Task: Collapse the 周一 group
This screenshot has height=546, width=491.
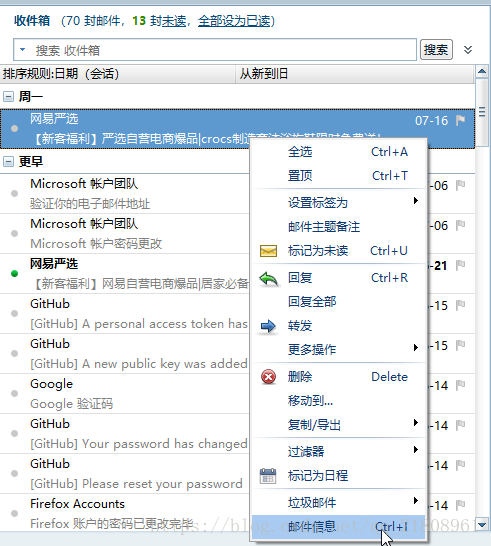Action: [8, 96]
